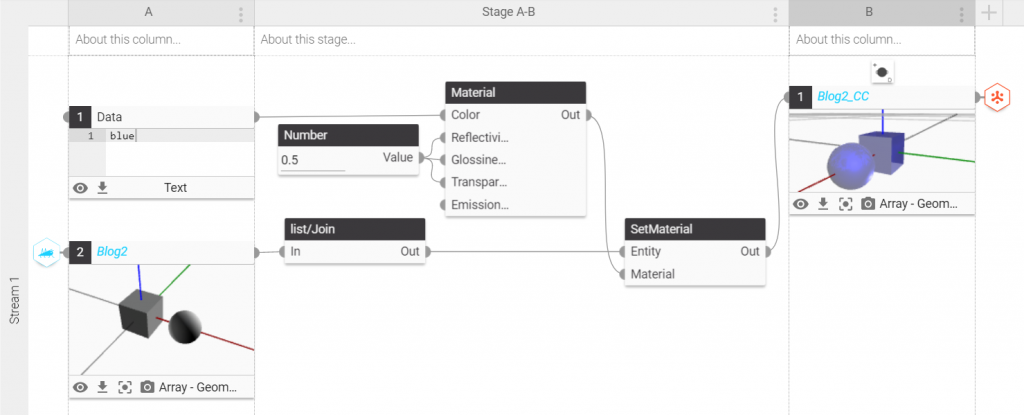
Task: Open Stage A-B options menu
Action: click(775, 14)
